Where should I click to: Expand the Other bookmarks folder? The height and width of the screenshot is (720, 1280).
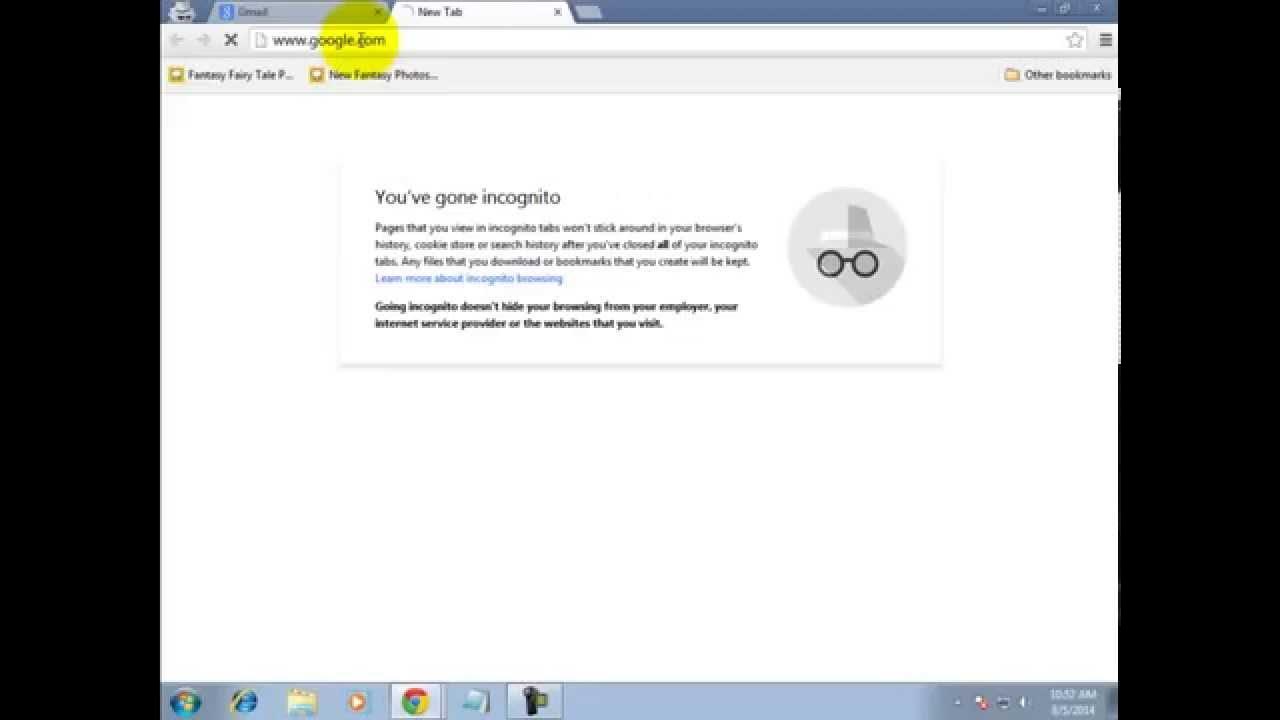[1058, 75]
